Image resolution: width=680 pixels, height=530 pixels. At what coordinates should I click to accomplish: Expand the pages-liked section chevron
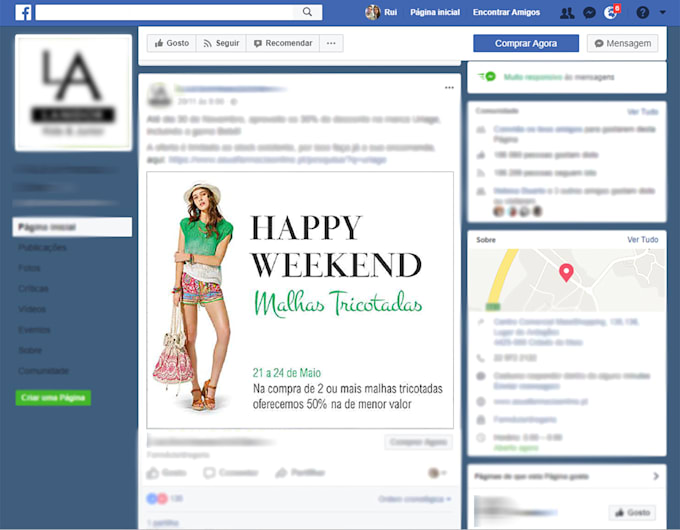point(656,476)
